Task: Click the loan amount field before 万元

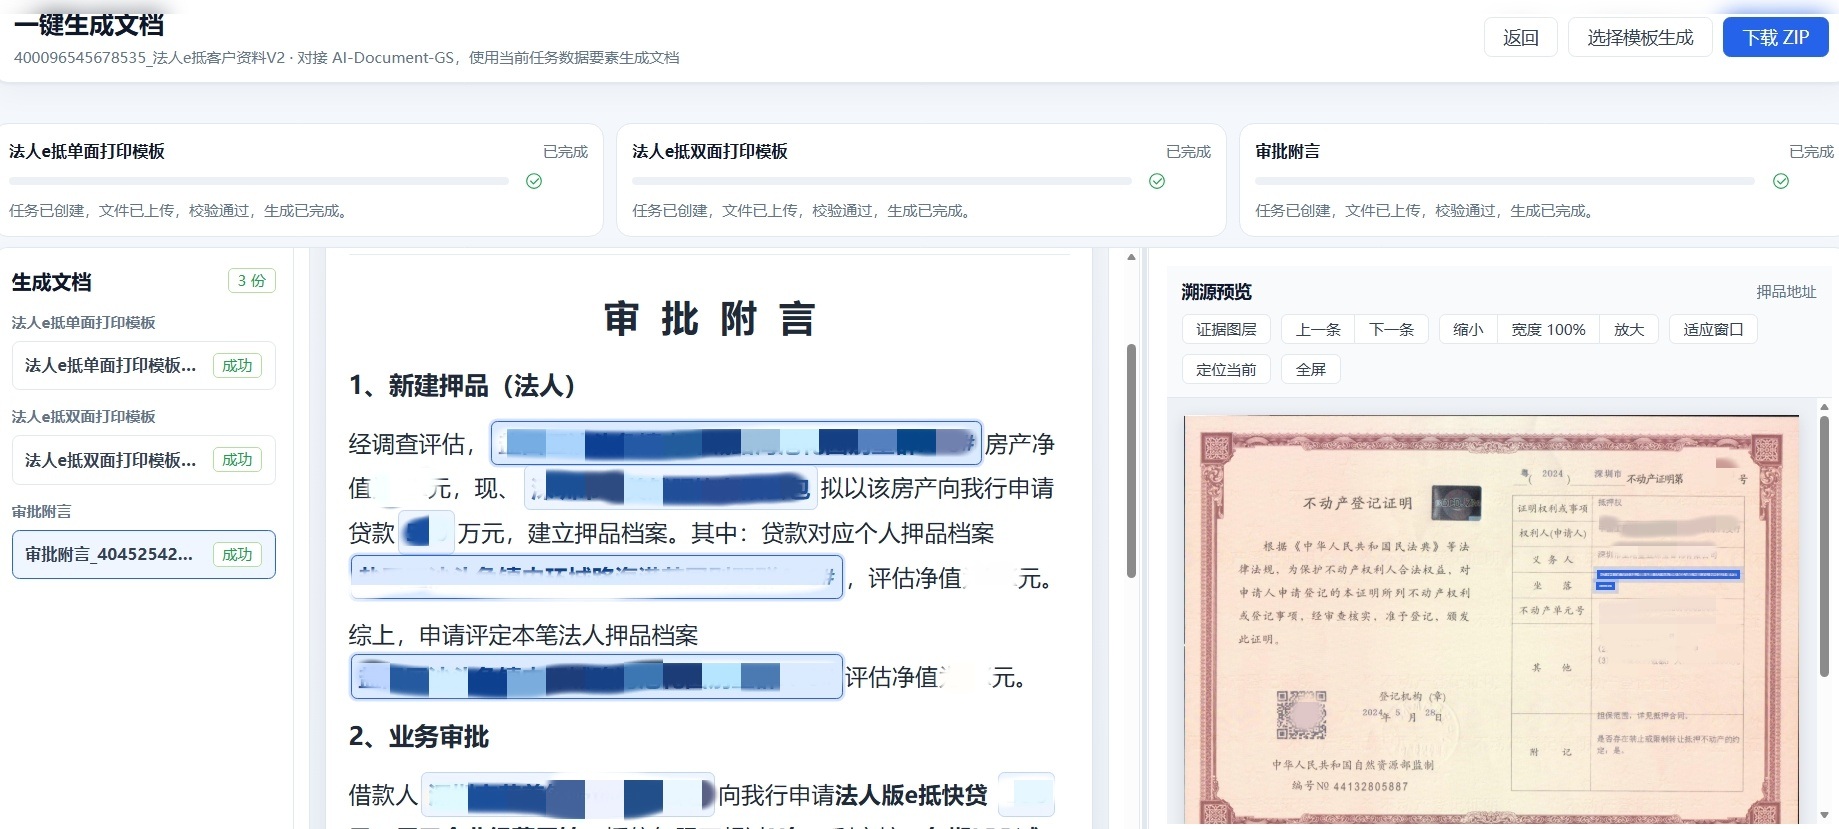Action: pos(427,532)
